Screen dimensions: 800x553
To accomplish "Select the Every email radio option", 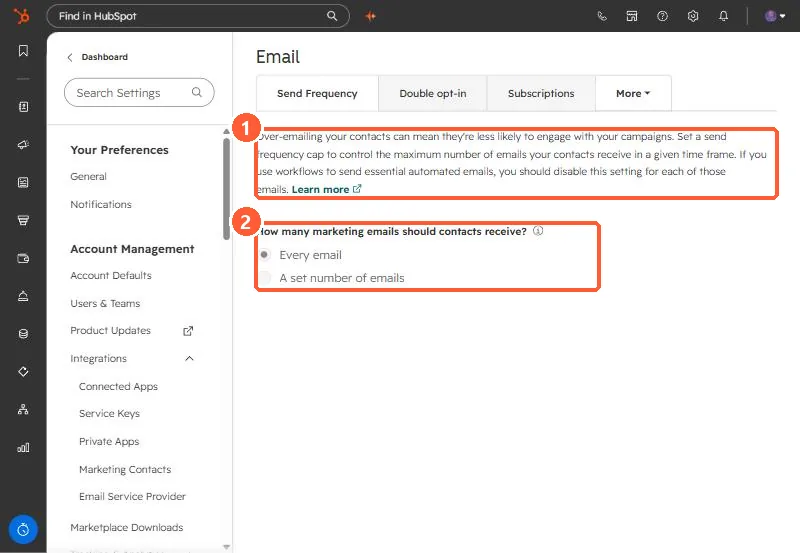I will (x=264, y=255).
